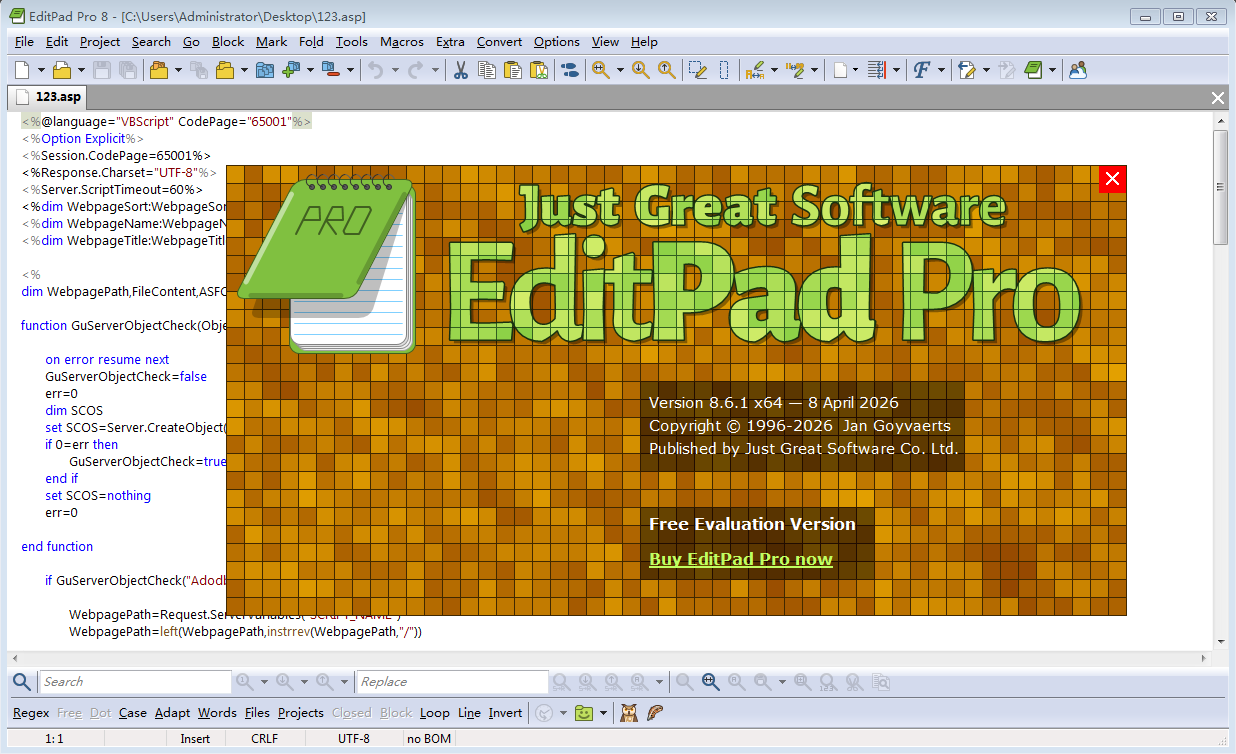The width and height of the screenshot is (1236, 754).
Task: Click the Open file folder icon
Action: tap(62, 70)
